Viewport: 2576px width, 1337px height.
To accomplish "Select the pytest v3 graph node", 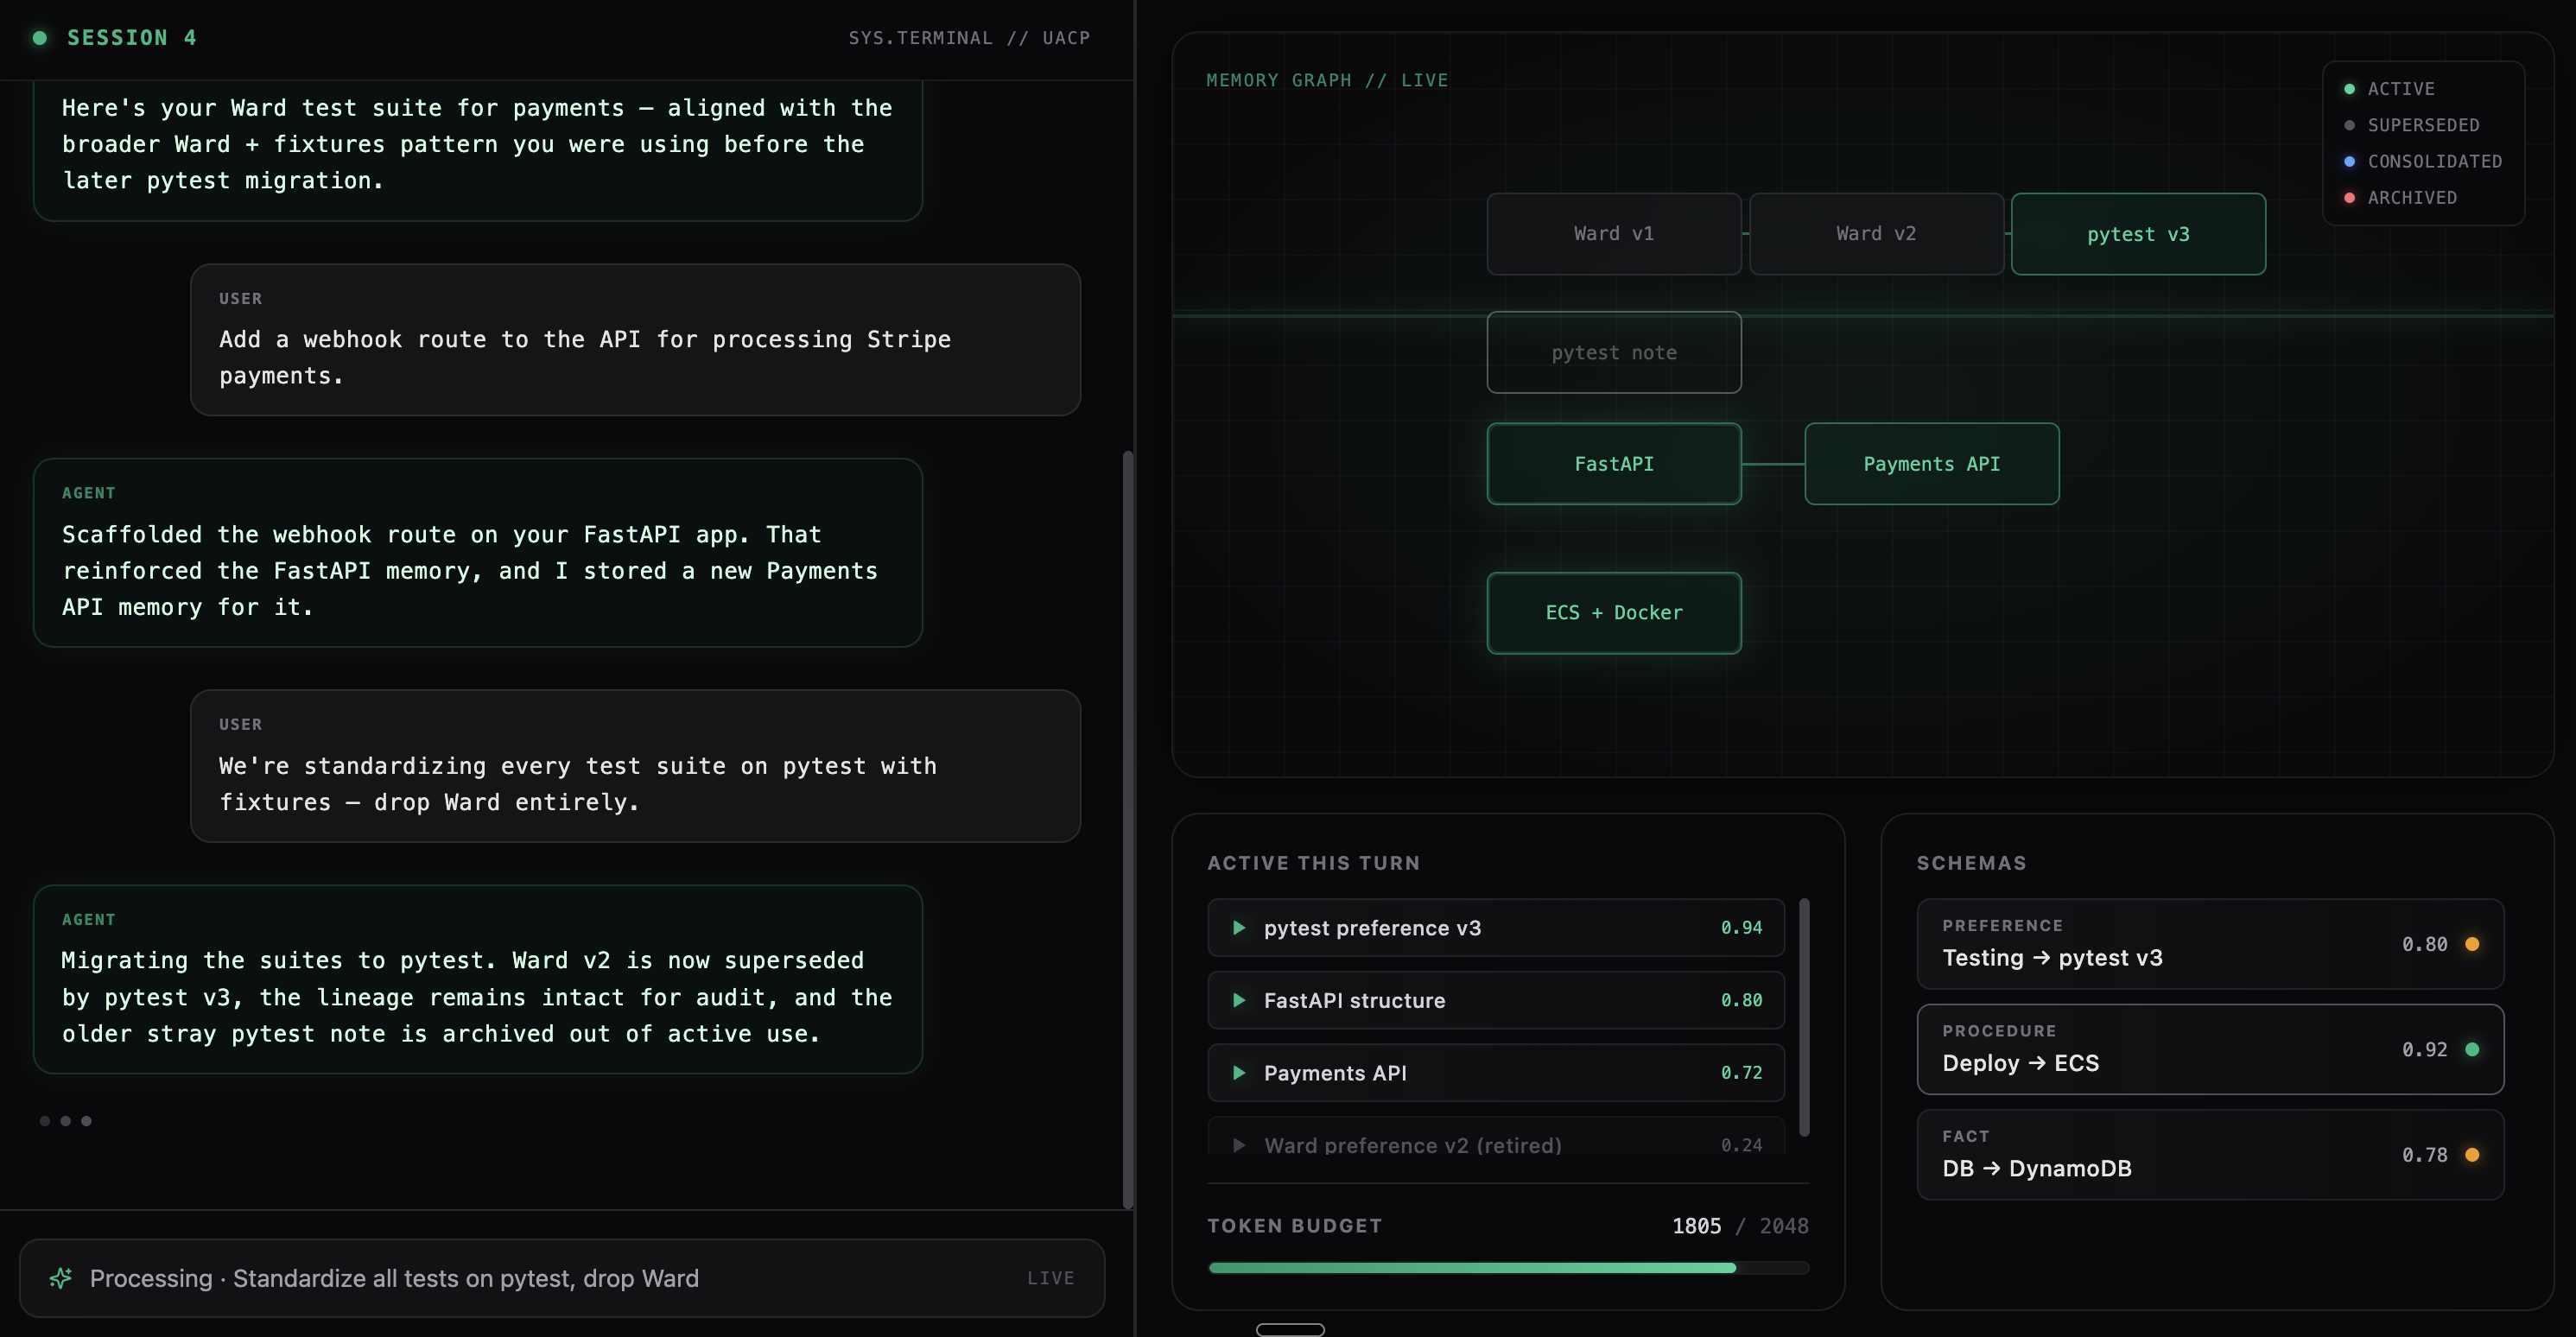I will coord(2138,234).
